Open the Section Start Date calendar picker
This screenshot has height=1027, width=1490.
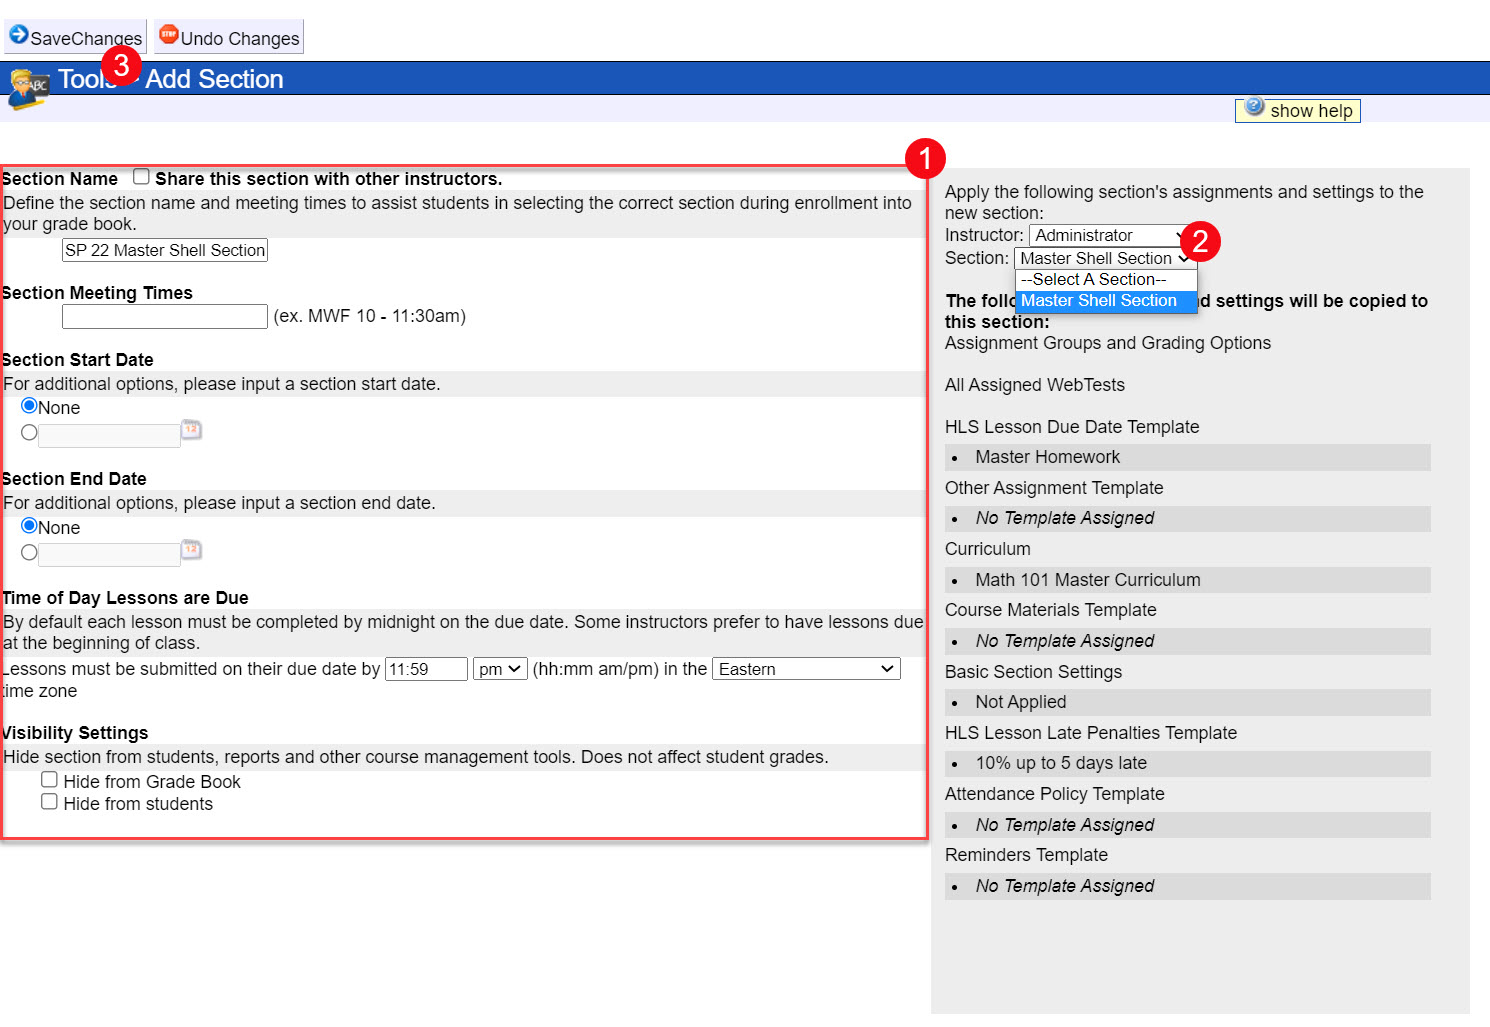tap(191, 430)
